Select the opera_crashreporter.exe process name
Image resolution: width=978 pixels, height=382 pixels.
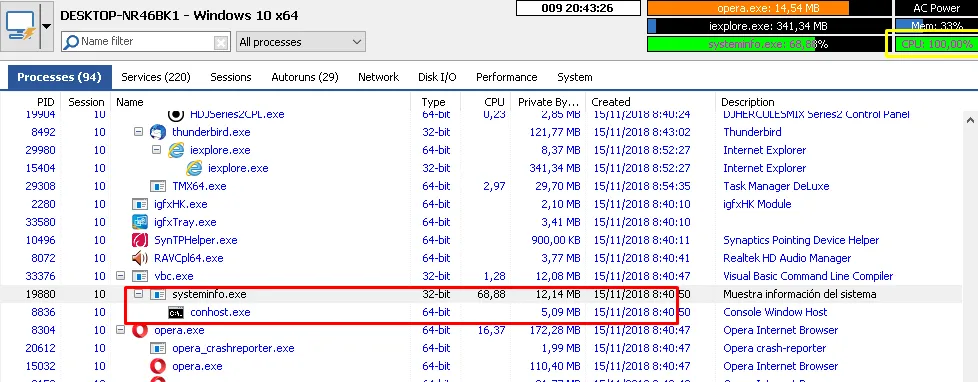coord(233,348)
